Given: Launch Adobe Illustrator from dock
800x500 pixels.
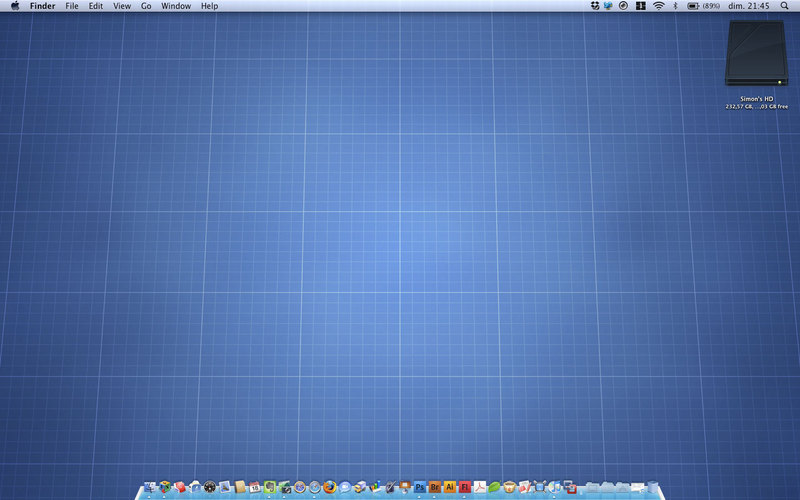Looking at the screenshot, I should pyautogui.click(x=450, y=487).
